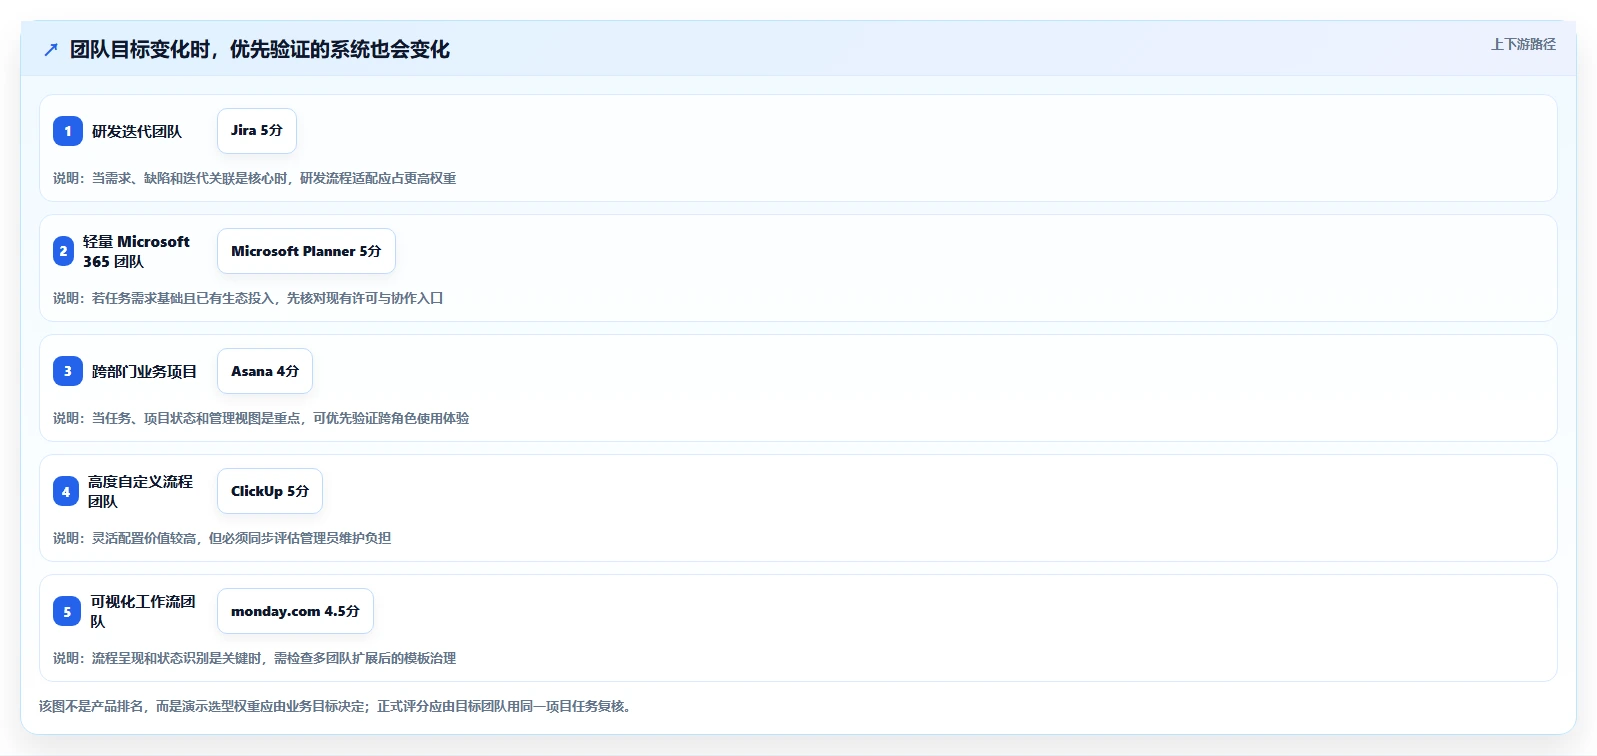Click the number 4 badge for 高度自定义流程团队
This screenshot has height=756, width=1597.
(66, 491)
